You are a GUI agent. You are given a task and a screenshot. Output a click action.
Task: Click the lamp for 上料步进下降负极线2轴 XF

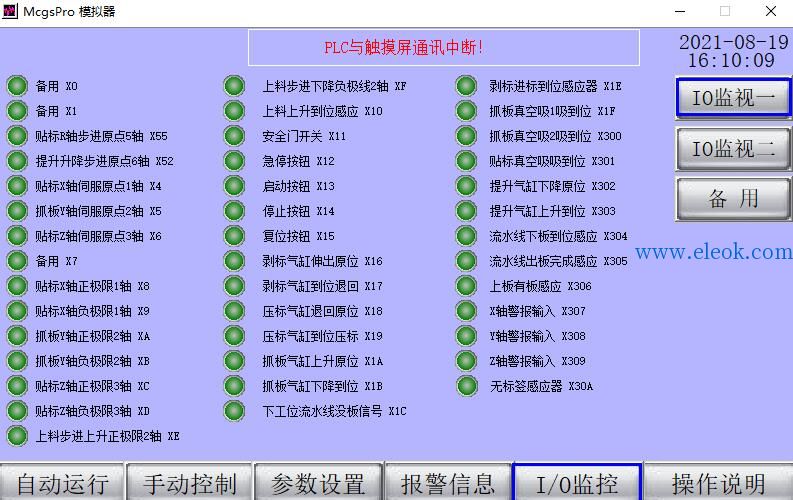coord(234,86)
